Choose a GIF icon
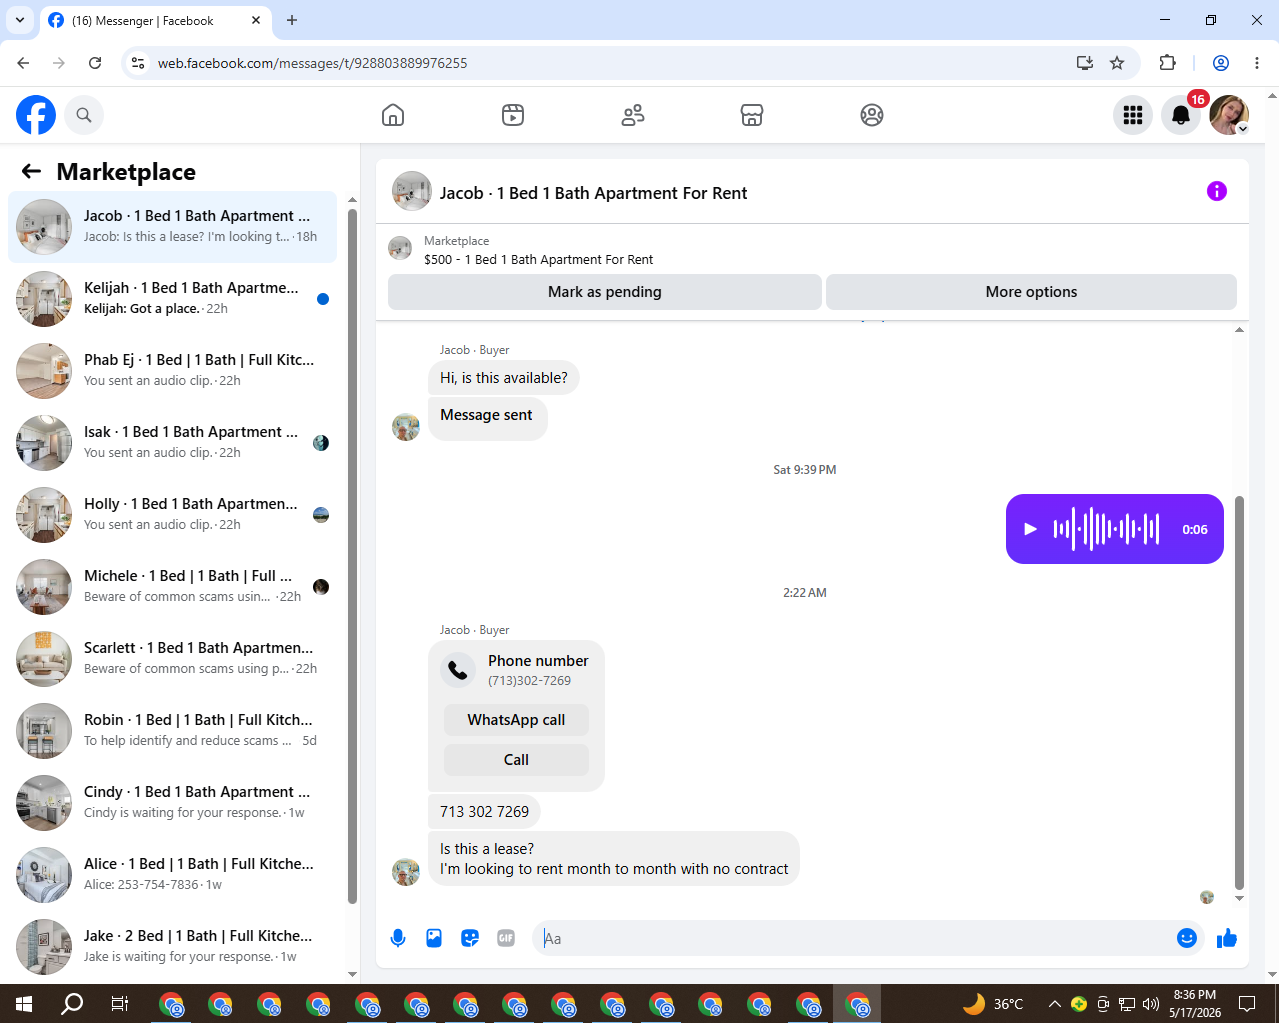 [x=506, y=938]
